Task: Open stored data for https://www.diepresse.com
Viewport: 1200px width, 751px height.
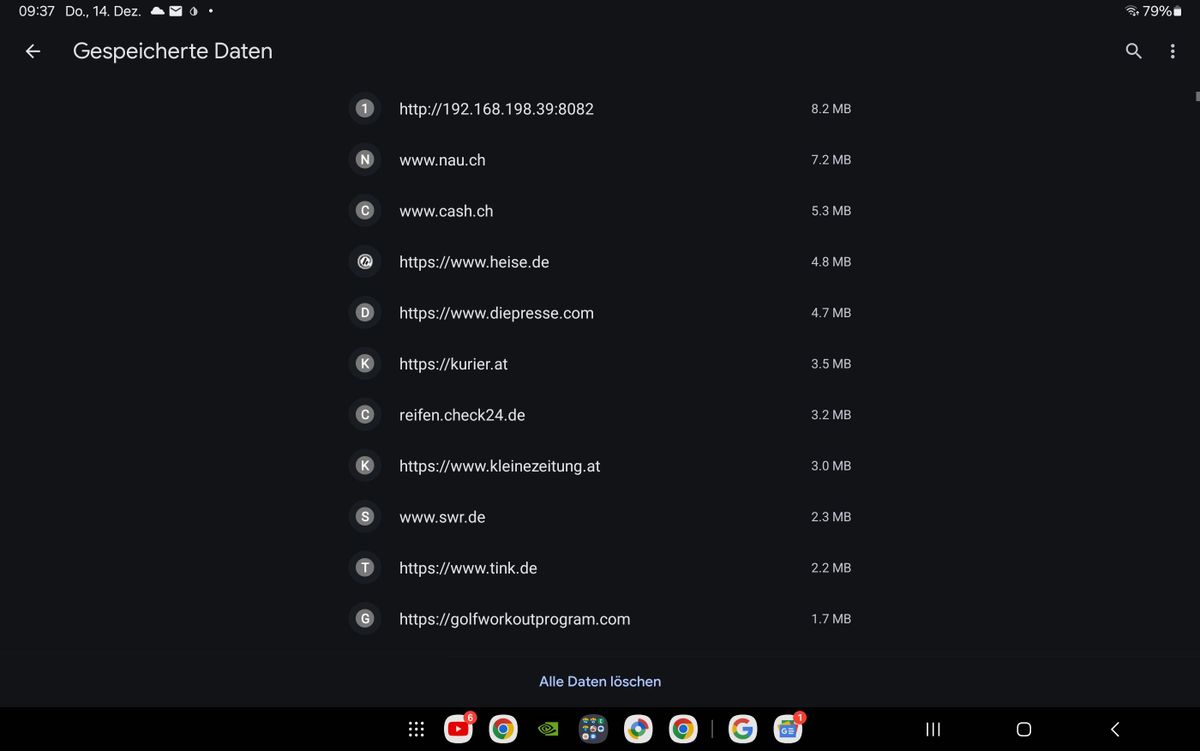Action: point(600,312)
